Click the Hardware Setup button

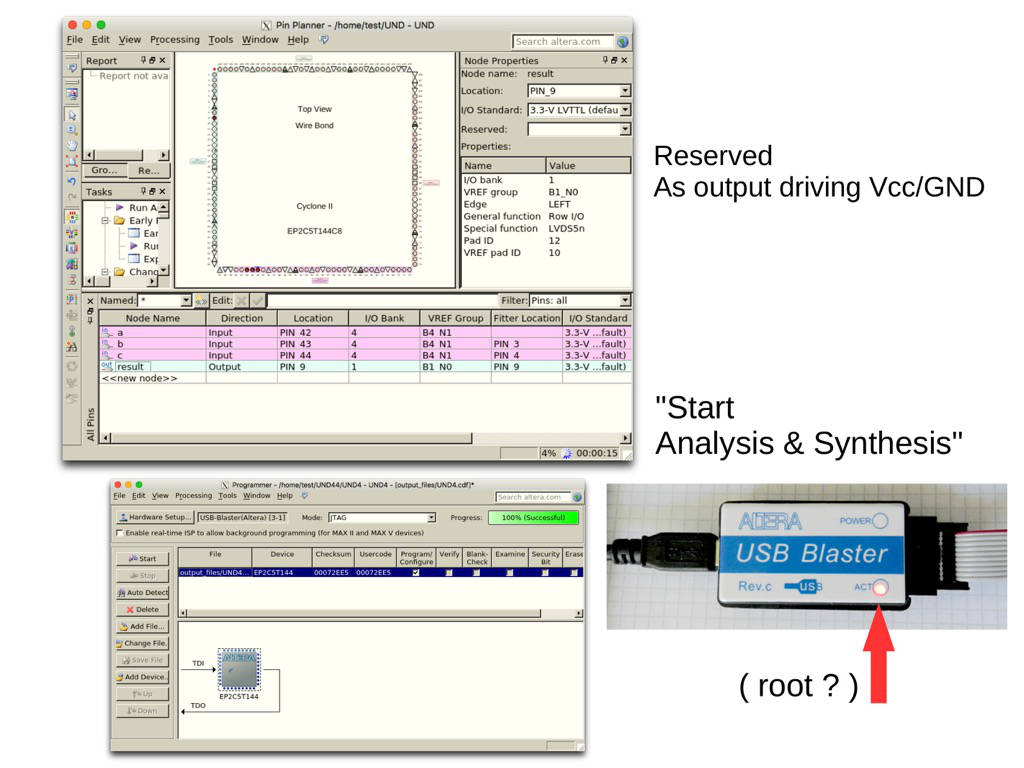tap(155, 518)
